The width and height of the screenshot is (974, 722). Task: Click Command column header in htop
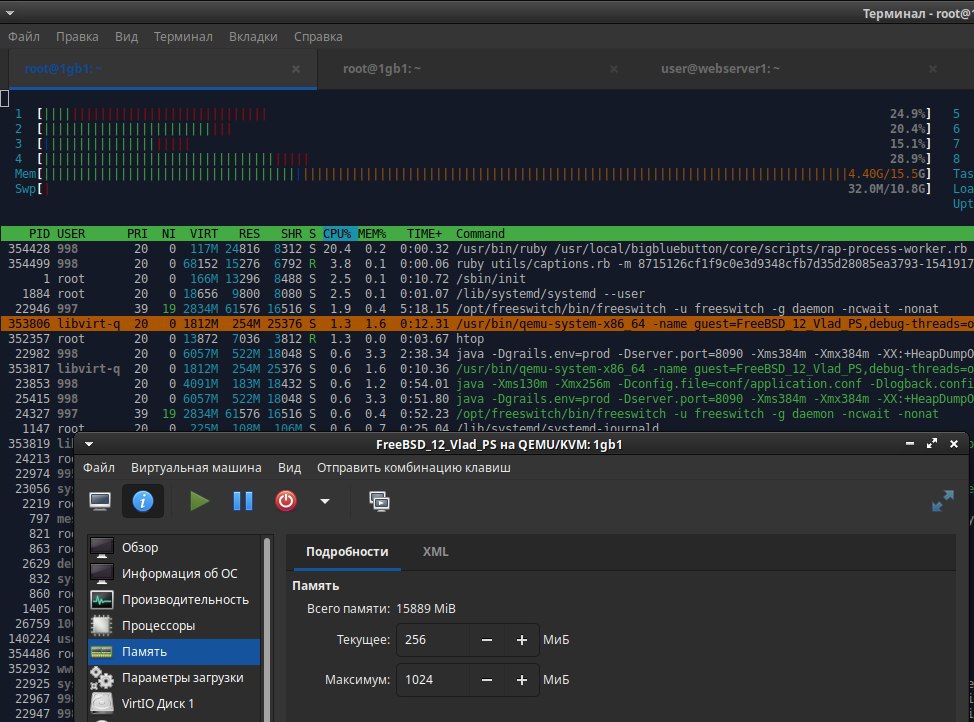point(480,234)
